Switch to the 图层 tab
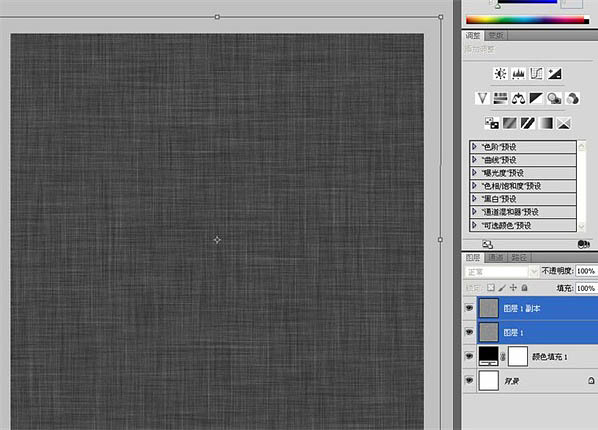This screenshot has height=430, width=598. pyautogui.click(x=473, y=258)
